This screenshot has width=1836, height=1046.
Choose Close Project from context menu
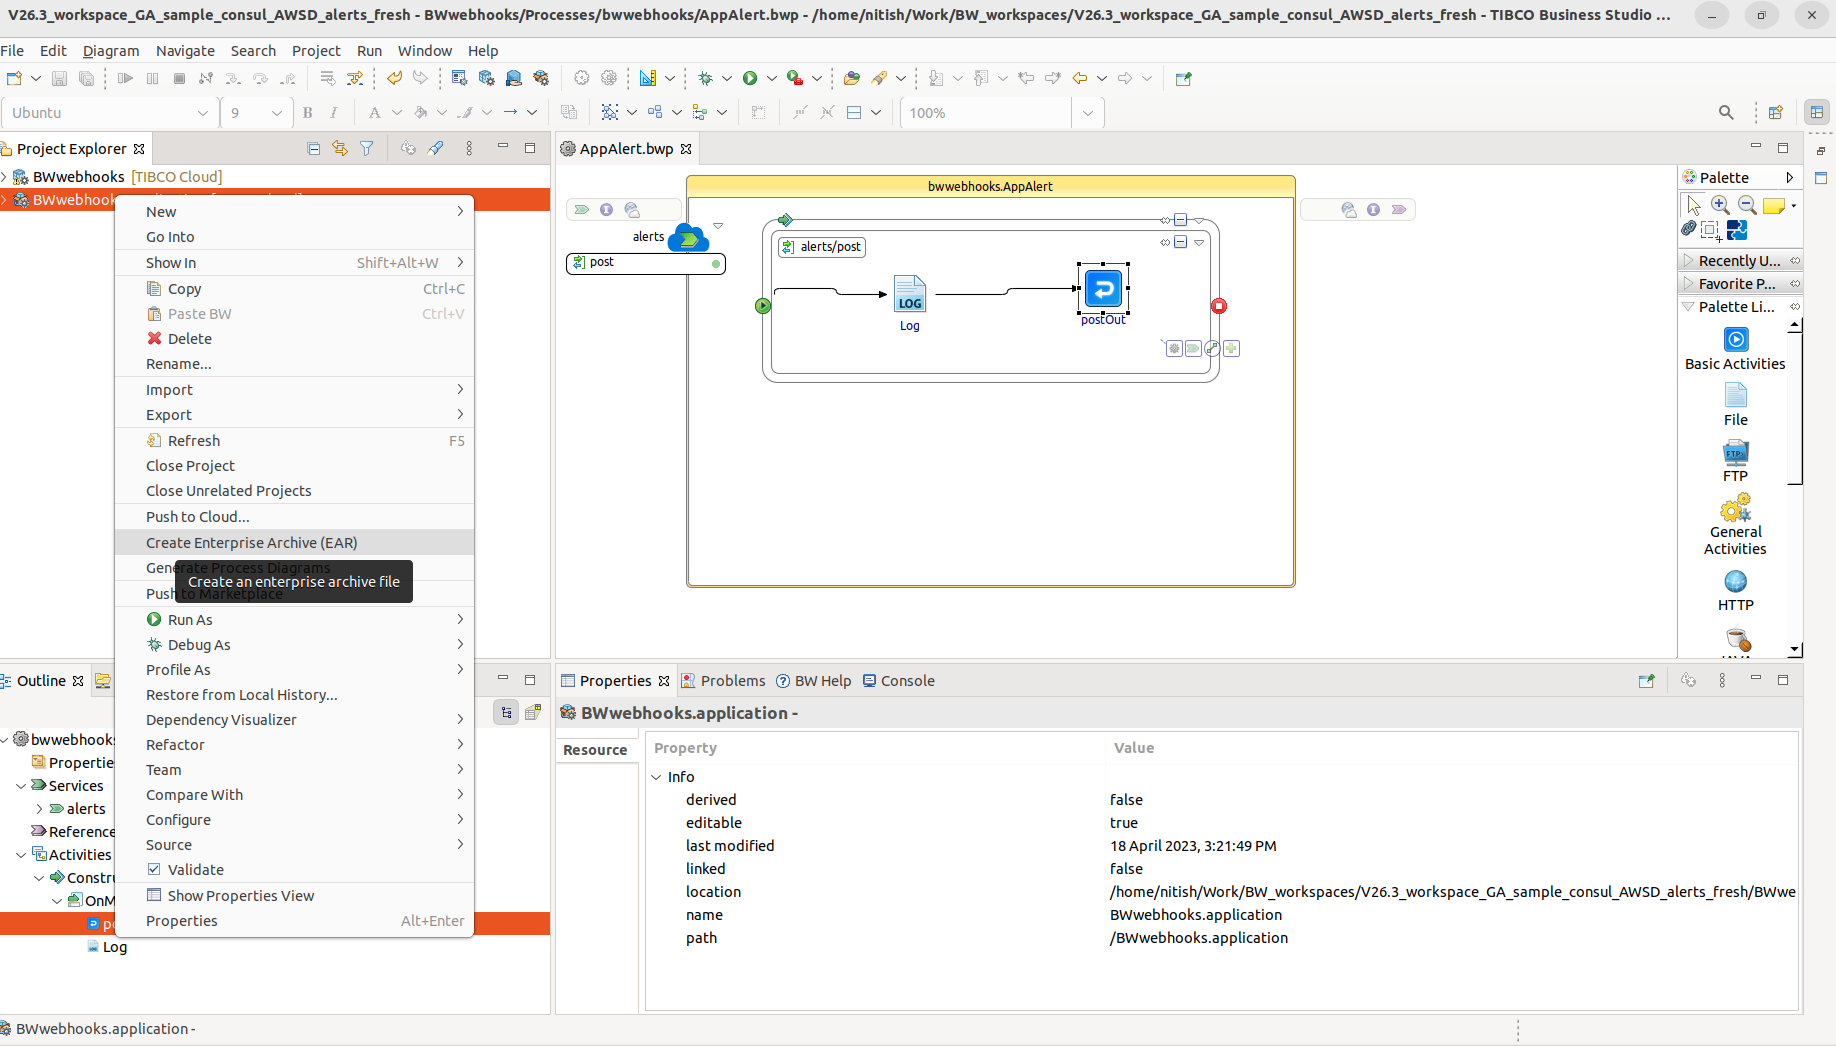pyautogui.click(x=294, y=466)
